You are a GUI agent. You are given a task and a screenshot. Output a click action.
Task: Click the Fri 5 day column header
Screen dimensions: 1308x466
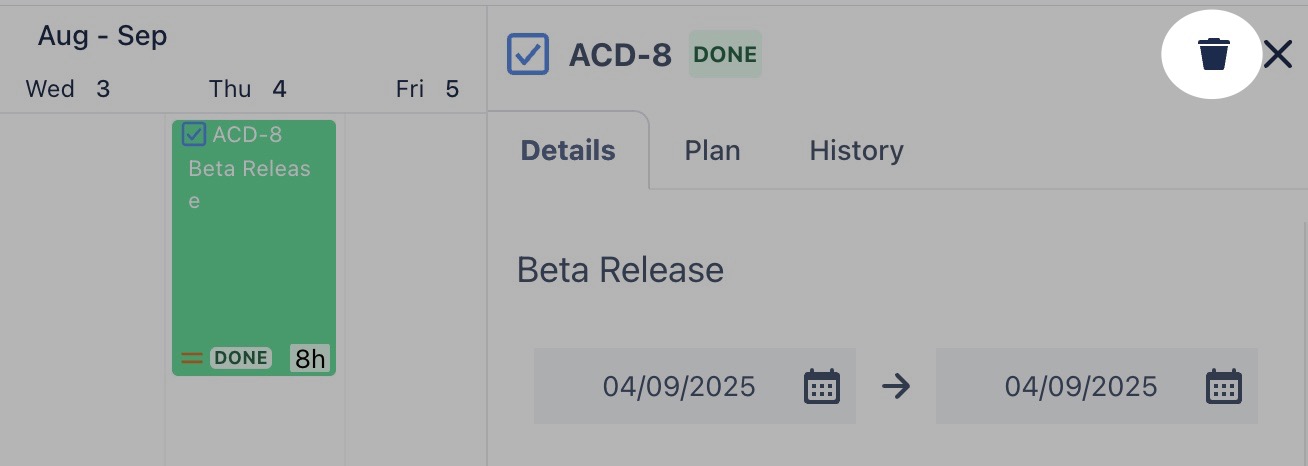click(427, 89)
